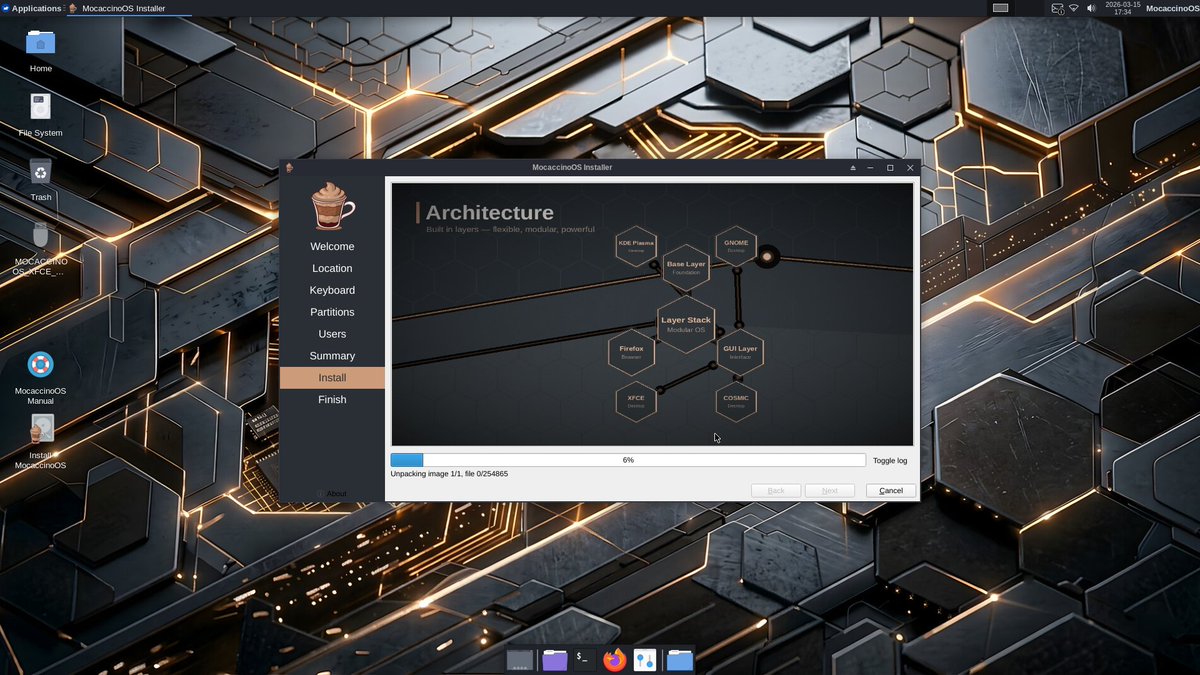Click the KDE Plasma hexagon in slideshow
Screen dimensions: 1200x675
coord(636,245)
